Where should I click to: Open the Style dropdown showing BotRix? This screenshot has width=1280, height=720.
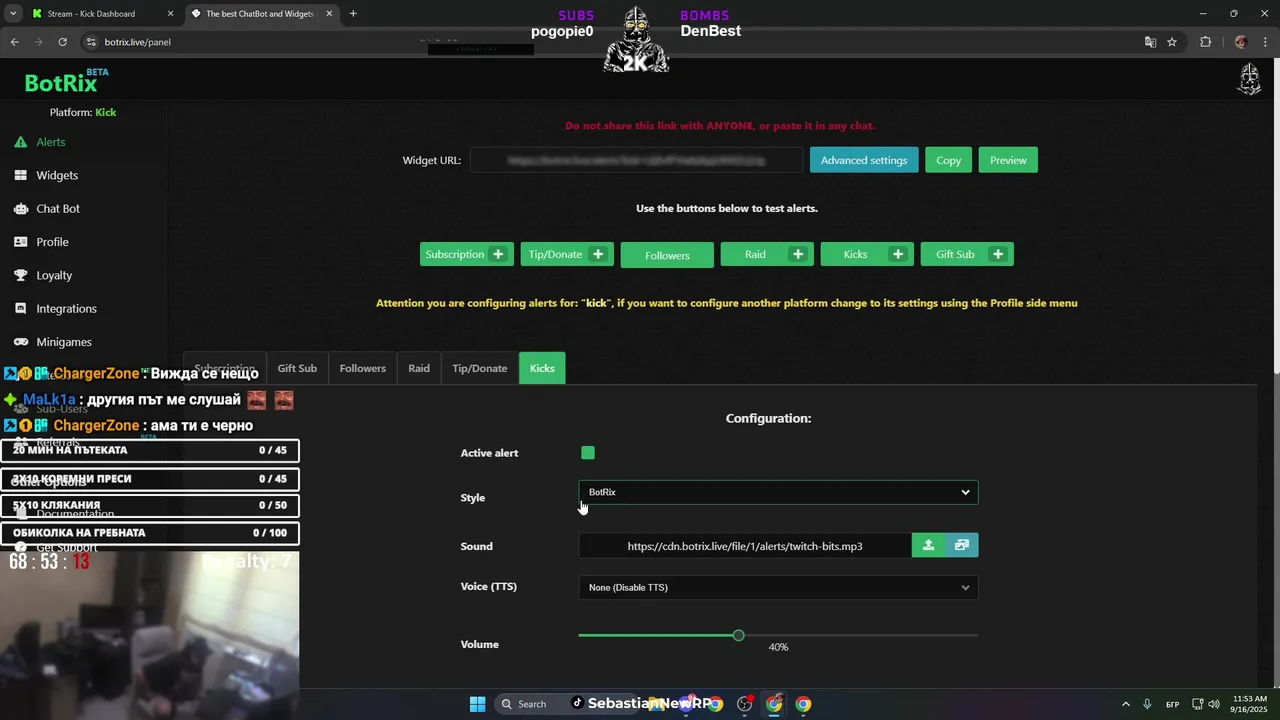point(778,492)
